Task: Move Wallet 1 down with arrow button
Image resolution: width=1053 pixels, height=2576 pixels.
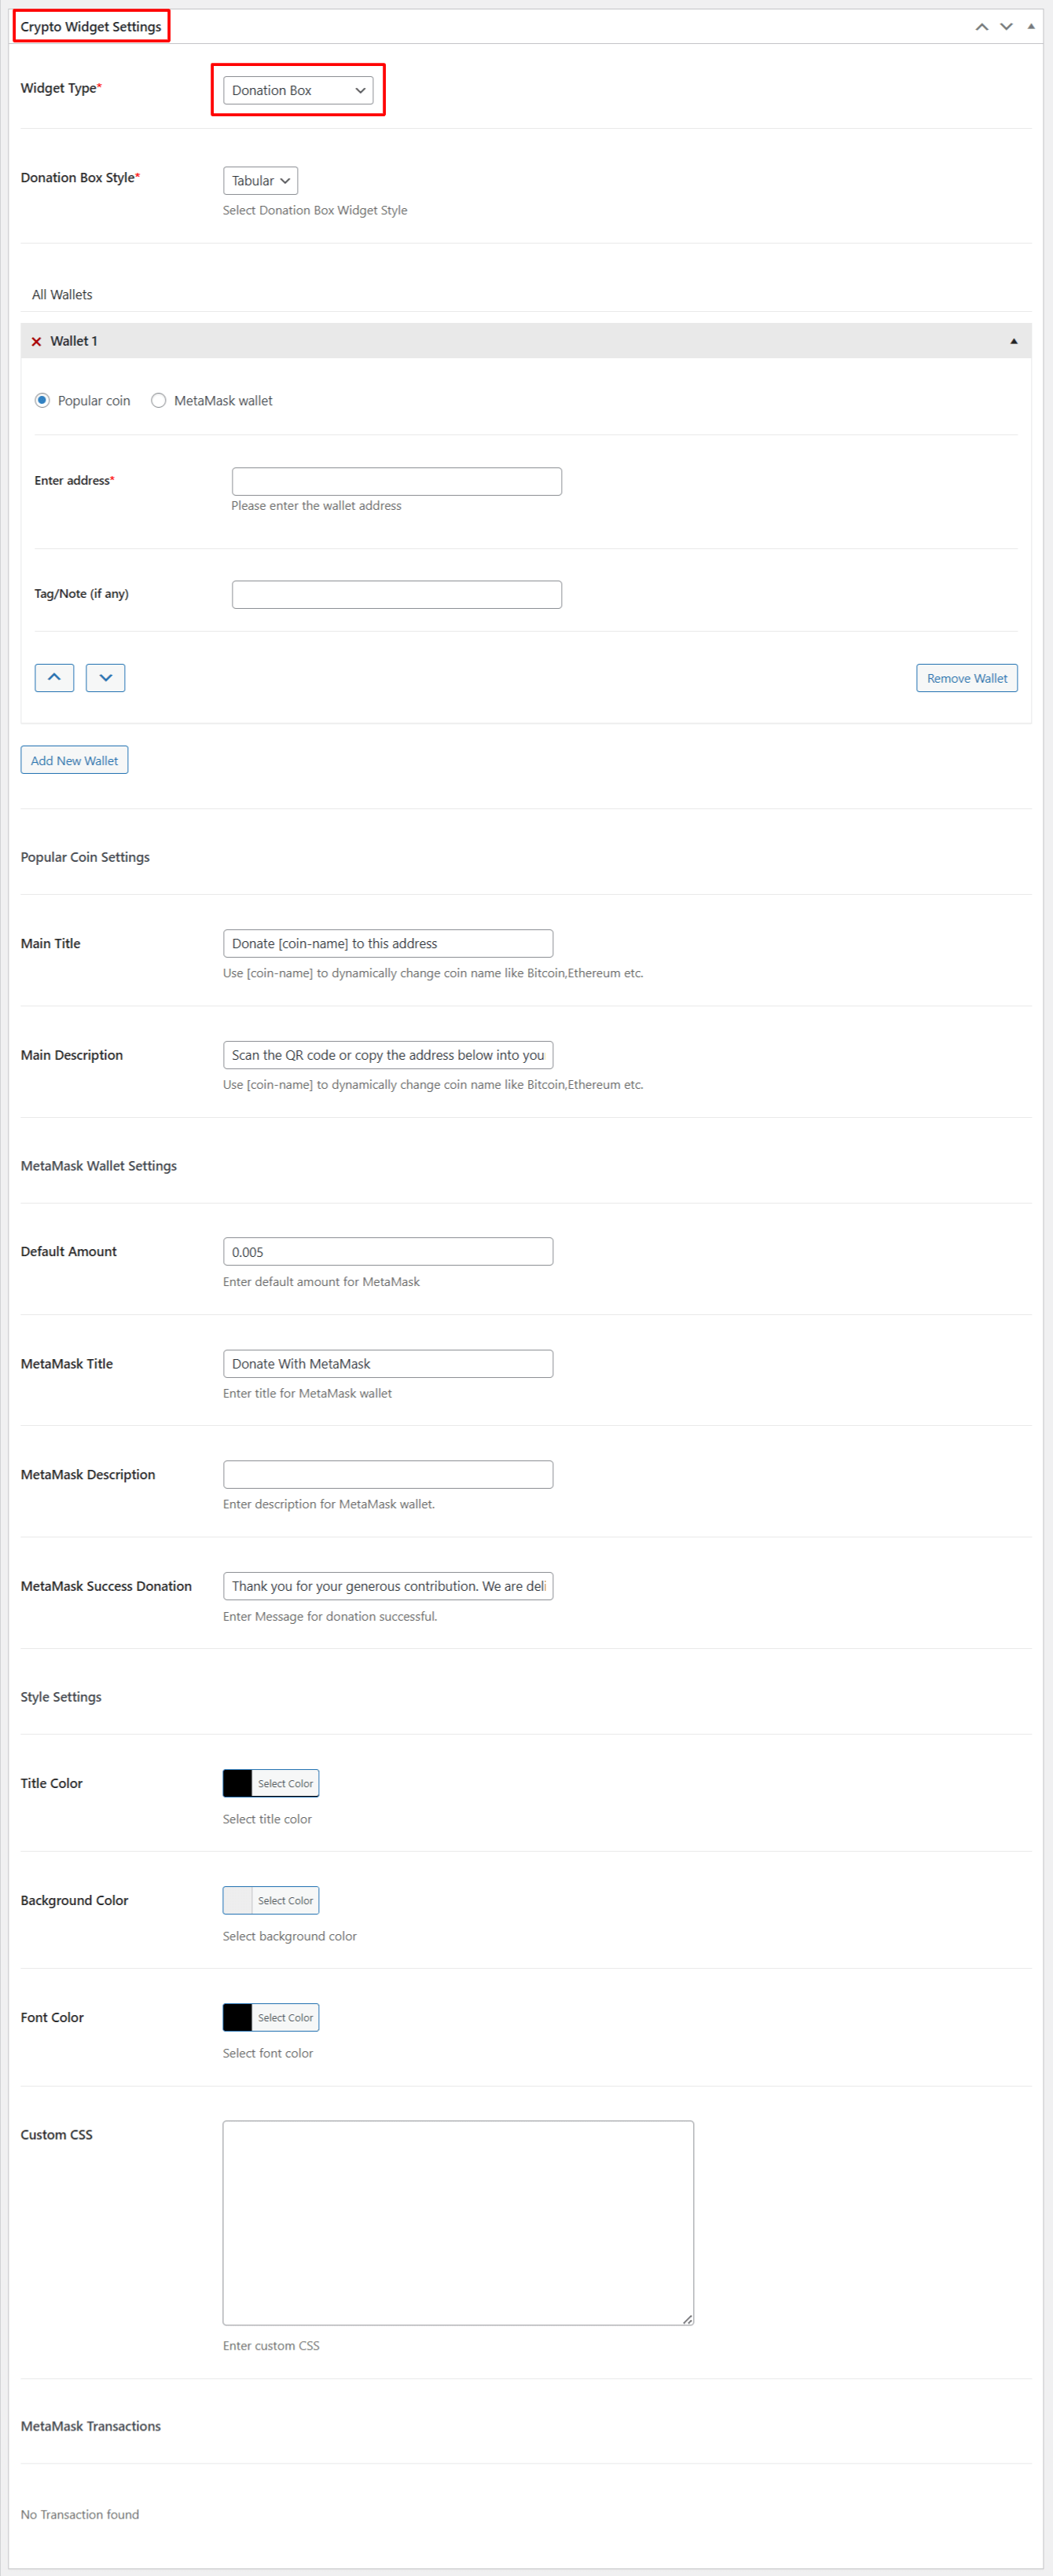Action: coord(105,678)
